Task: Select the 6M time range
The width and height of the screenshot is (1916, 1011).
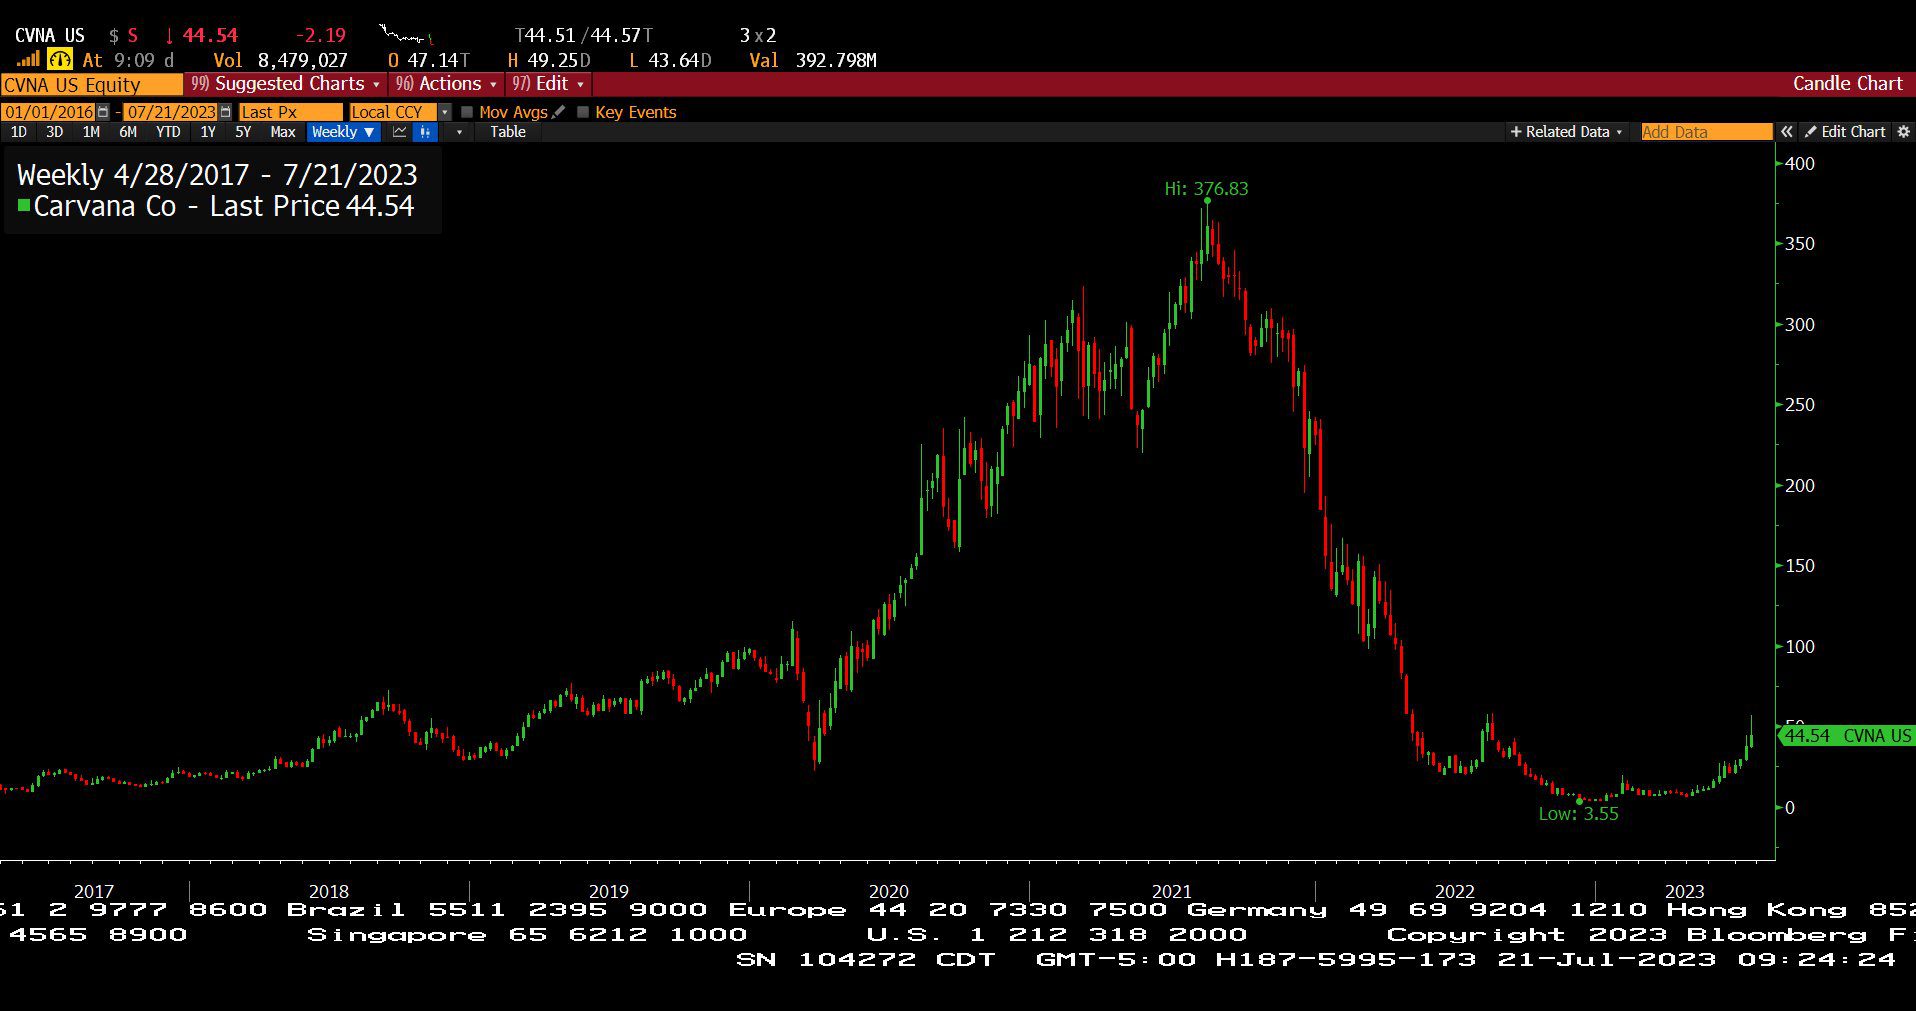Action: pos(128,132)
